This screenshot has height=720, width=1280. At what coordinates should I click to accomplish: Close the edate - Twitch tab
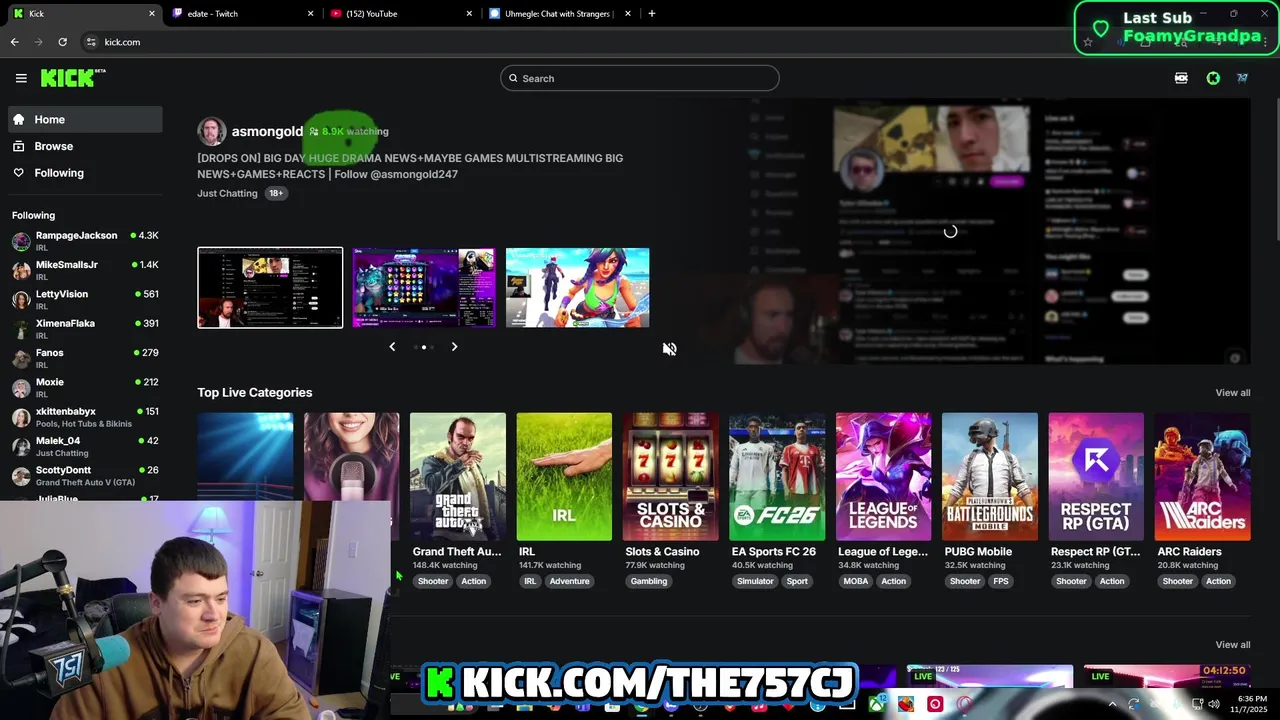coord(310,14)
